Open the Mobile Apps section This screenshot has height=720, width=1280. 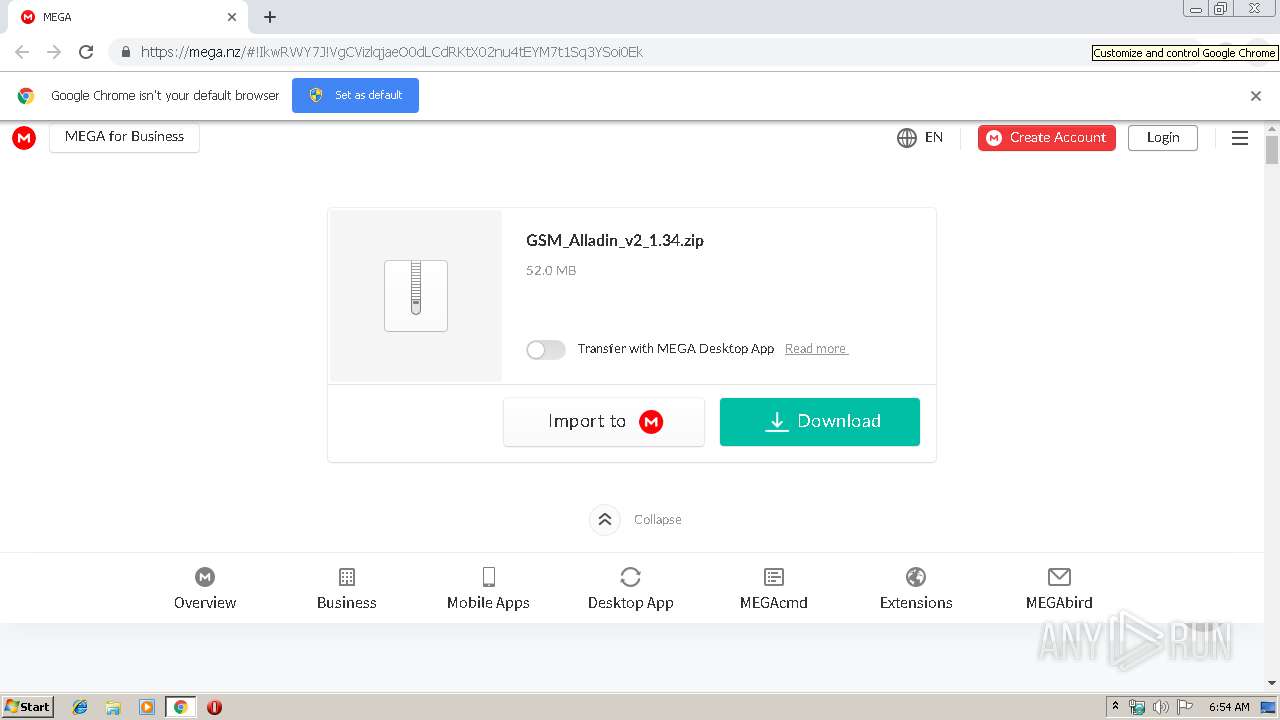488,588
